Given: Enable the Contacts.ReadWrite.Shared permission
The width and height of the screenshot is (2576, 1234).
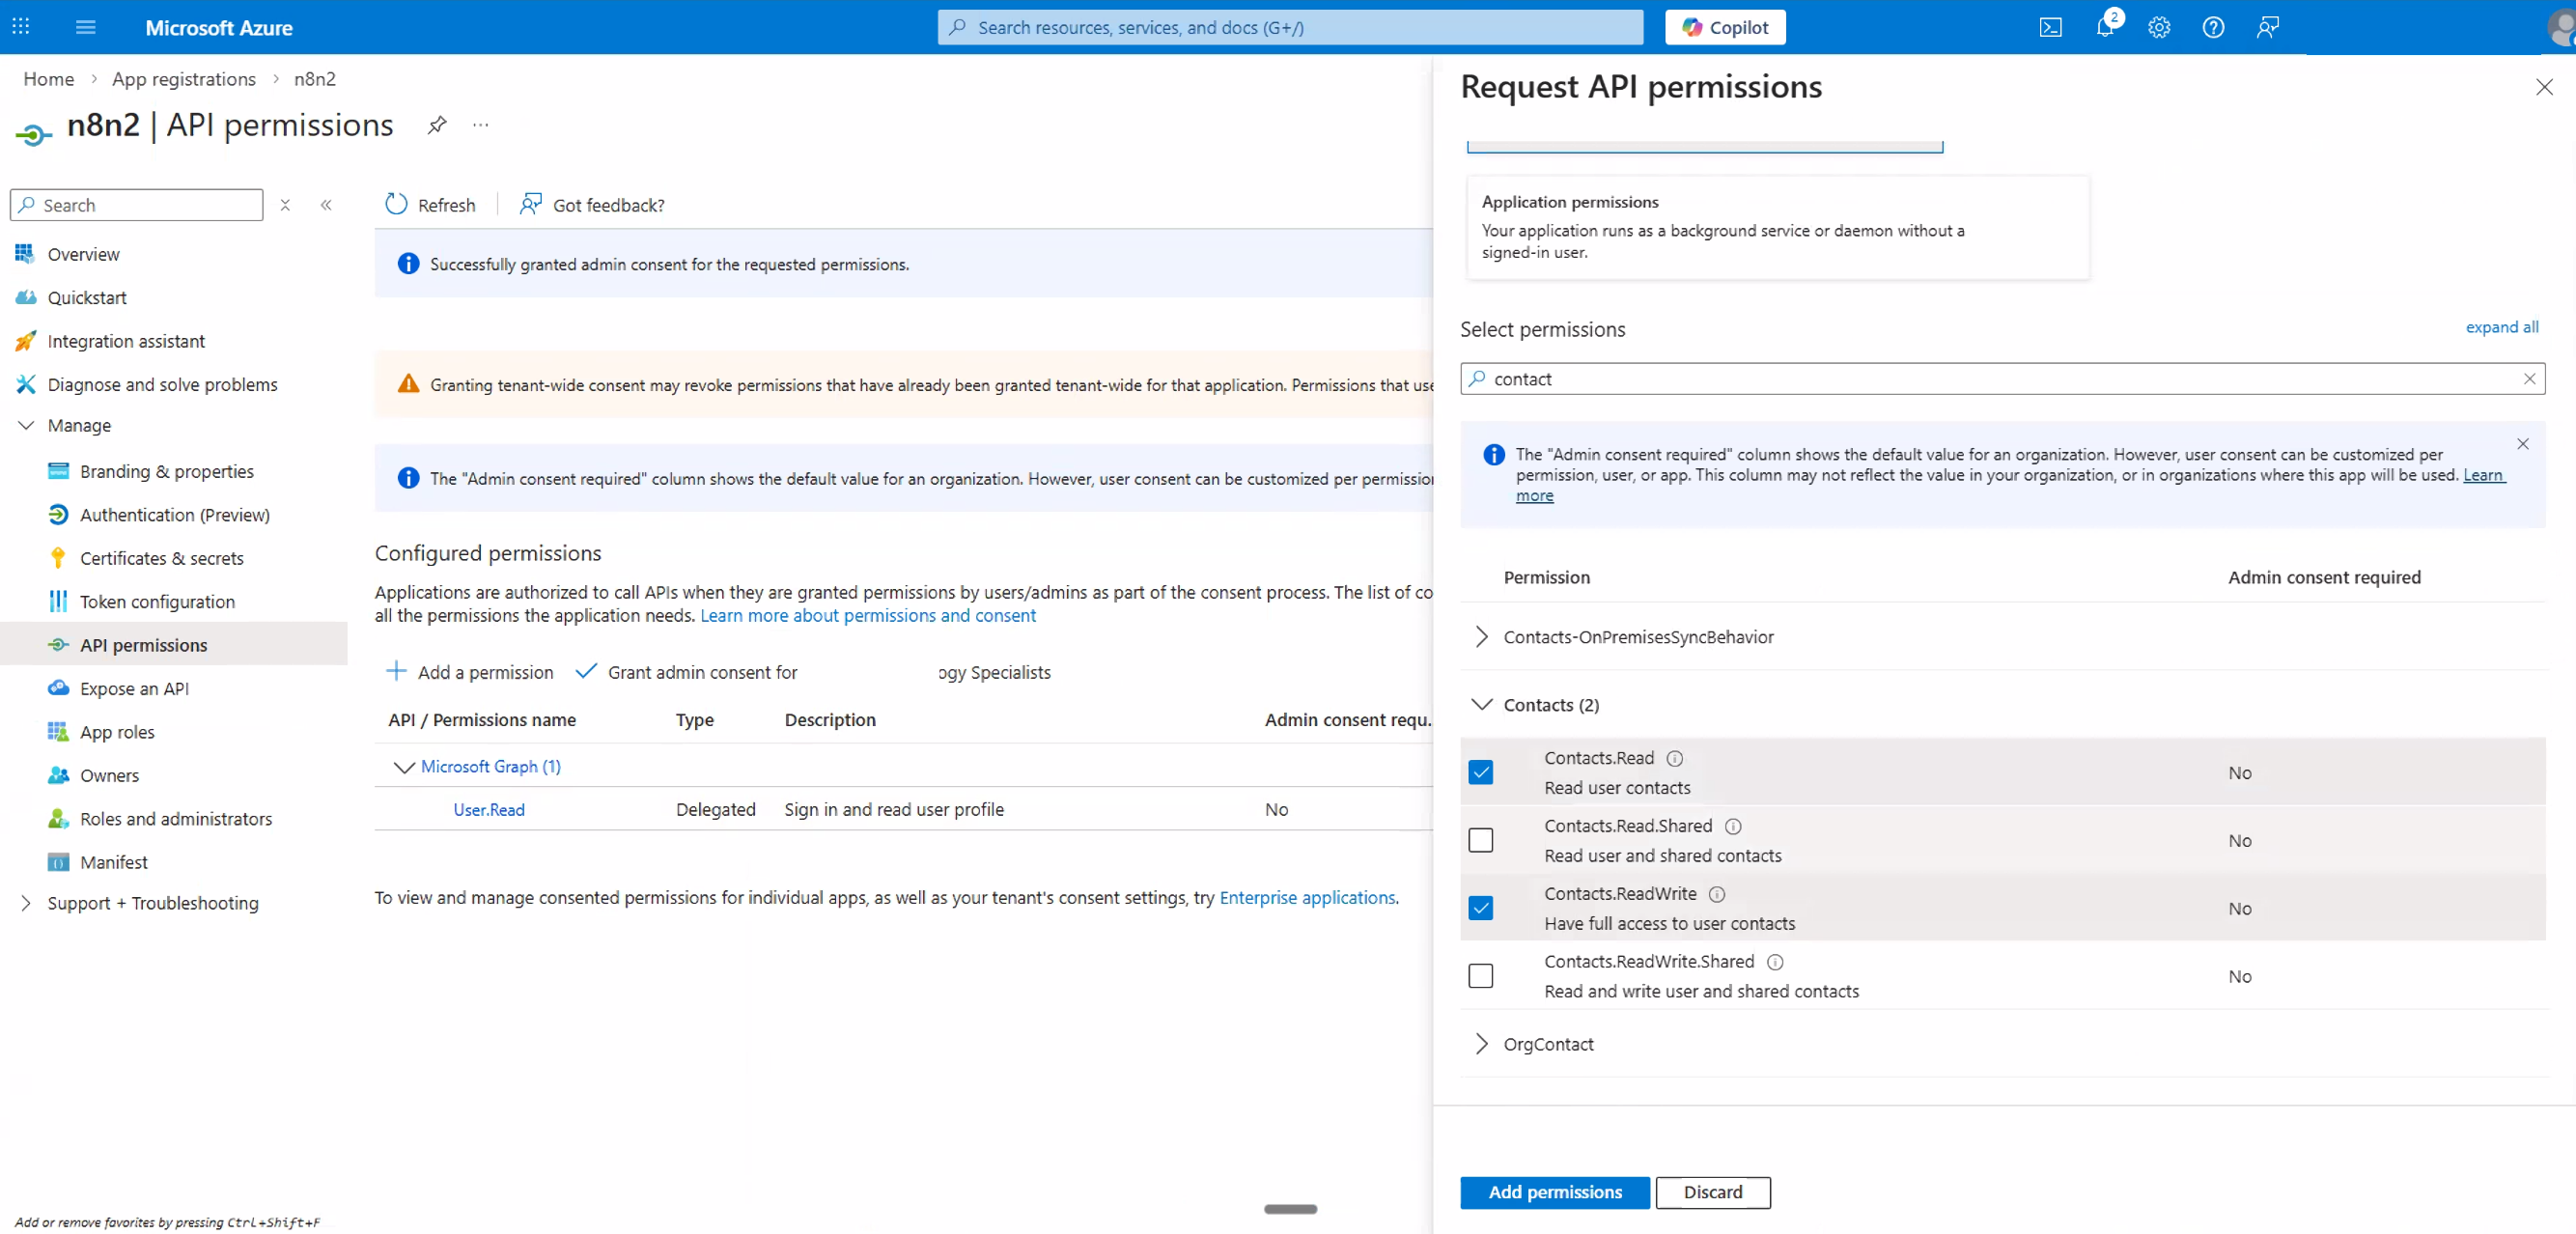Looking at the screenshot, I should click(x=1481, y=975).
